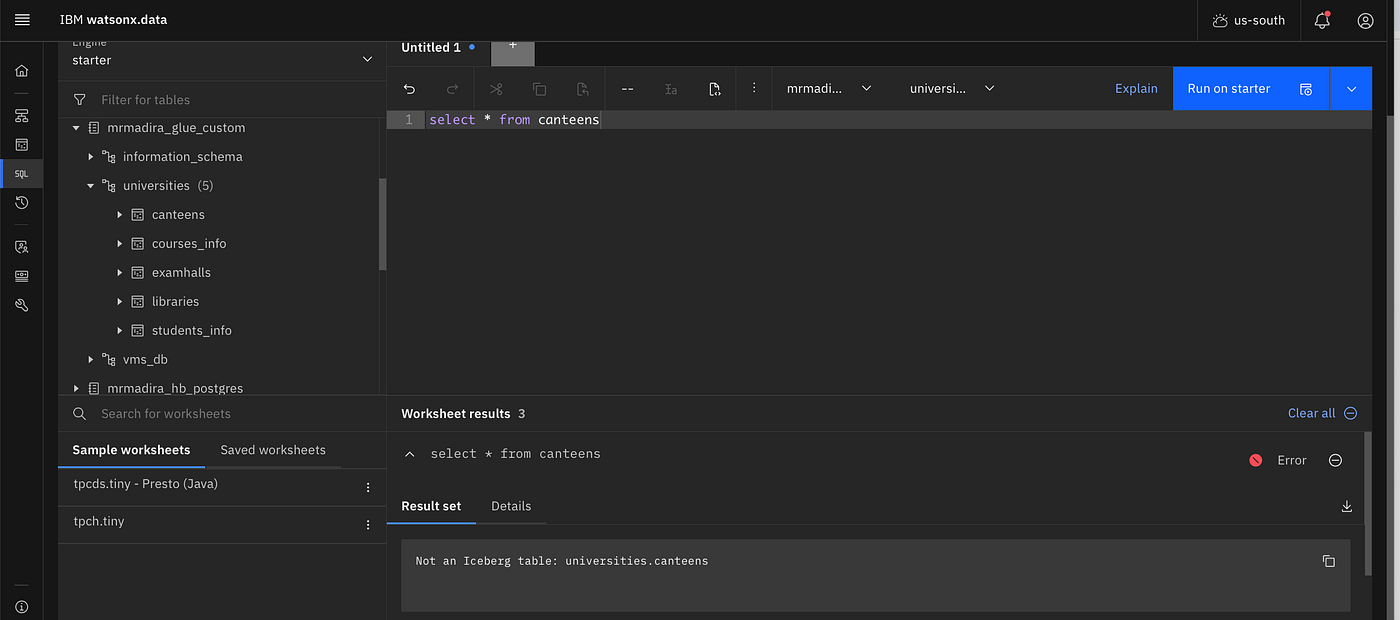Select the SQL query workspace icon
The width and height of the screenshot is (1400, 620).
(22, 174)
